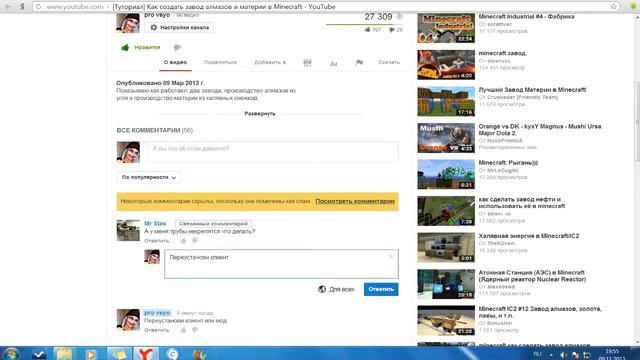Open the video statistics chart icon
Viewport: 640px width, 360px height.
333,63
